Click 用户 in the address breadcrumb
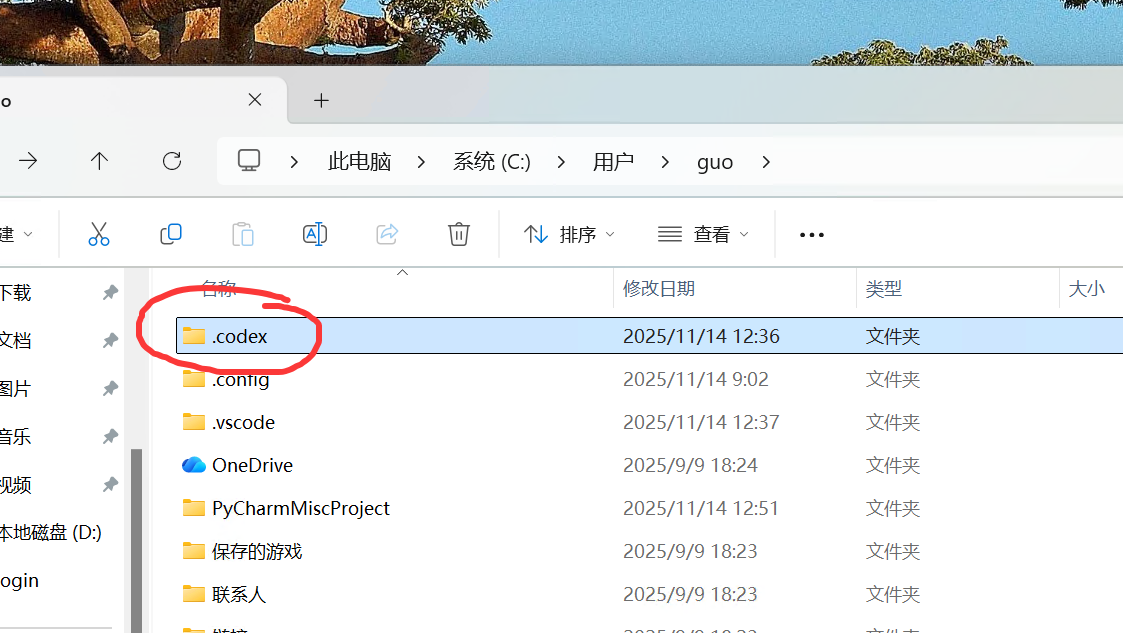Screen dimensions: 1123x633 (x=613, y=162)
